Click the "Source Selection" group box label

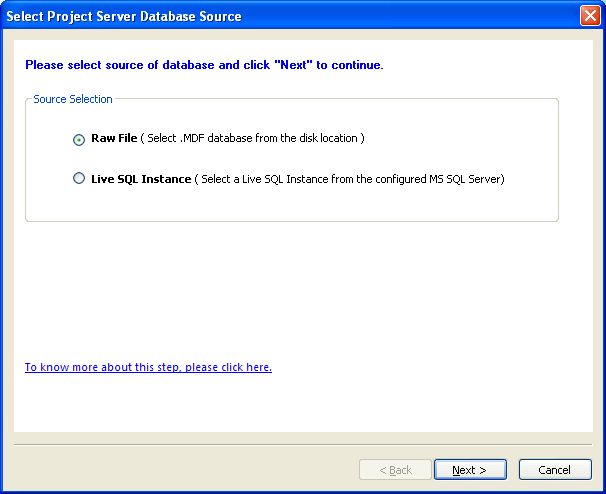(72, 99)
